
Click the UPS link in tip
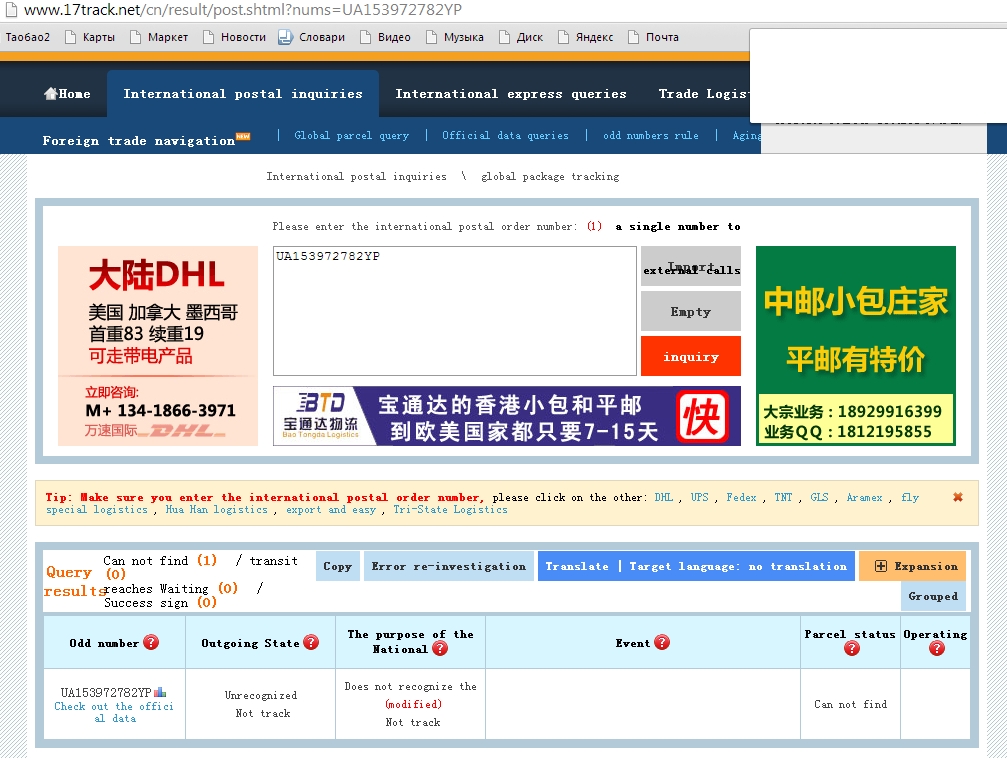[x=699, y=497]
